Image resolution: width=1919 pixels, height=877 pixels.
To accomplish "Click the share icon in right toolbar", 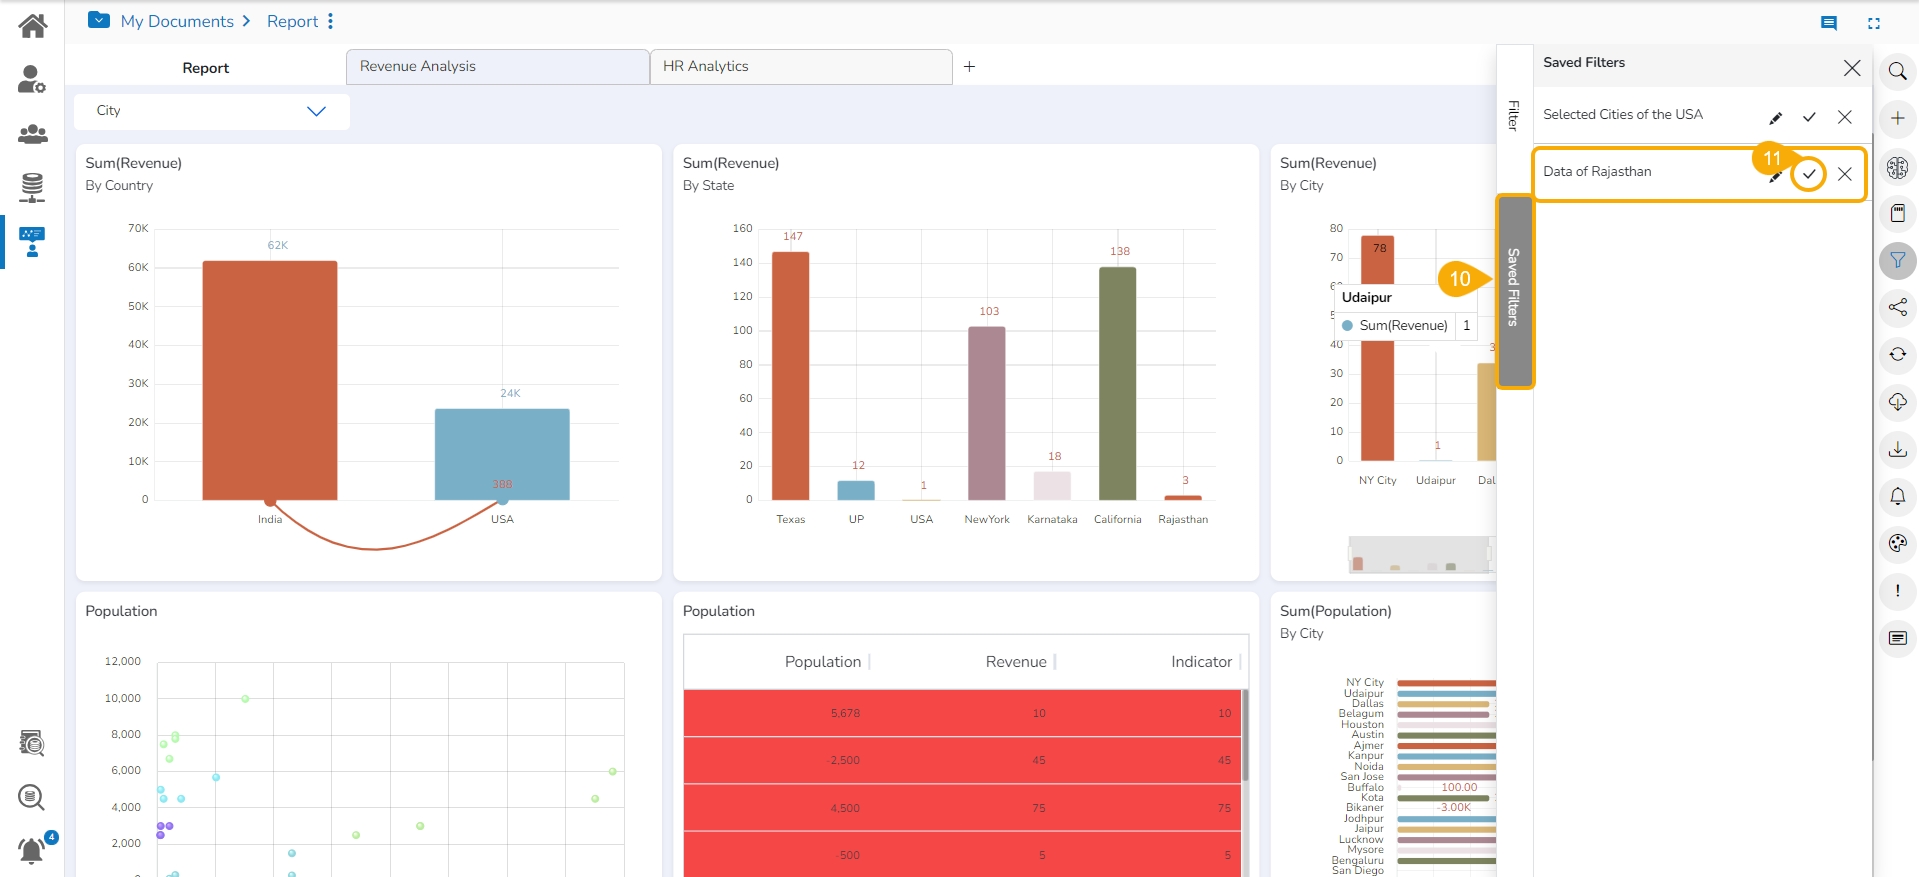I will click(x=1897, y=307).
